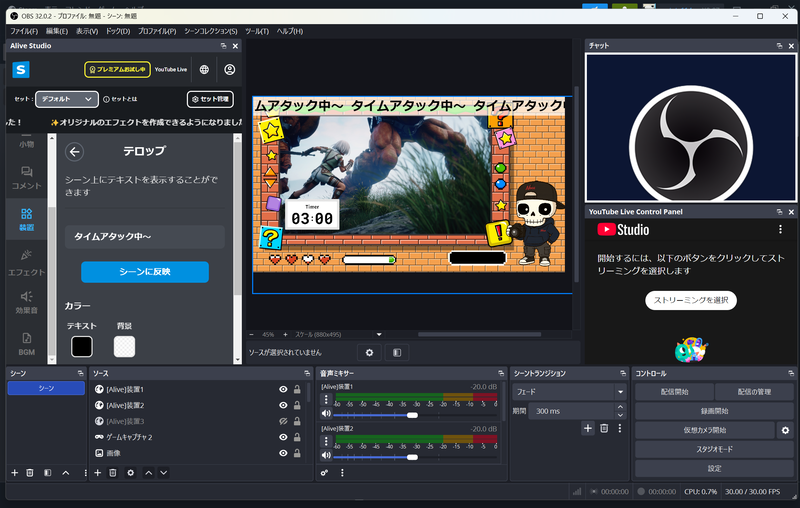Add a new source with plus icon
This screenshot has width=800, height=508.
pos(97,473)
